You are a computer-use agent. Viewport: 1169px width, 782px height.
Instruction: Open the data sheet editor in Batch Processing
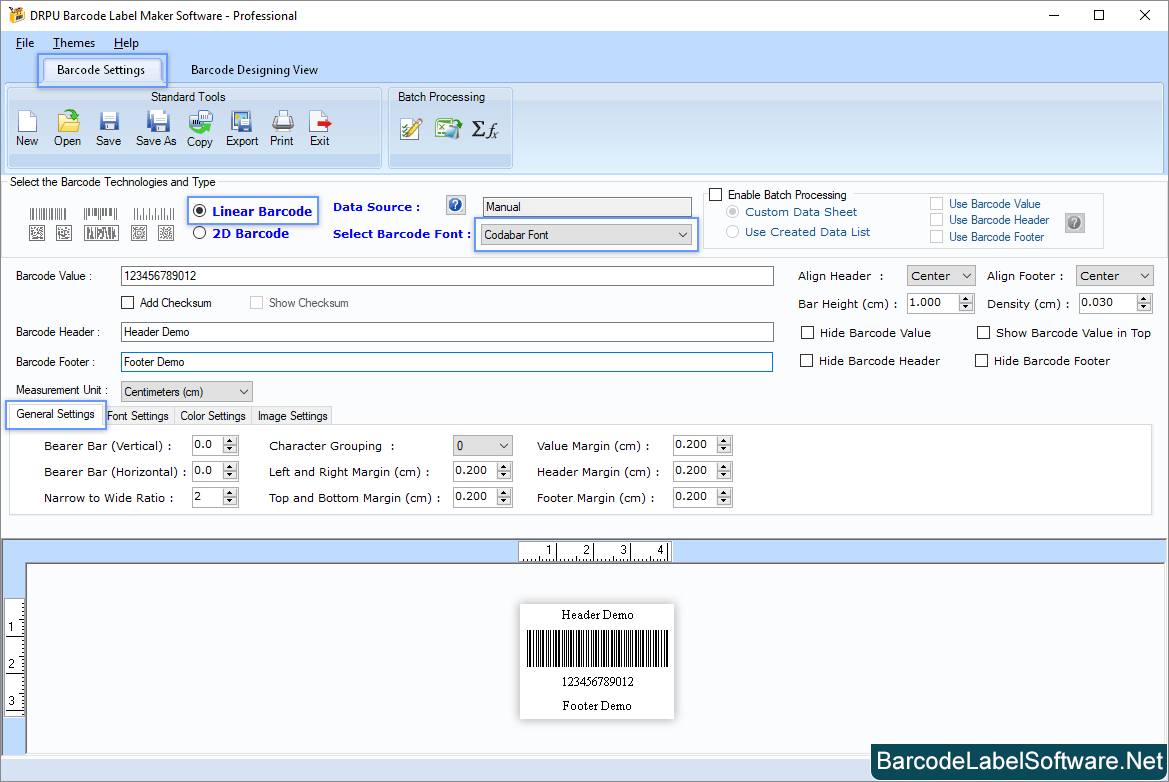(x=411, y=128)
